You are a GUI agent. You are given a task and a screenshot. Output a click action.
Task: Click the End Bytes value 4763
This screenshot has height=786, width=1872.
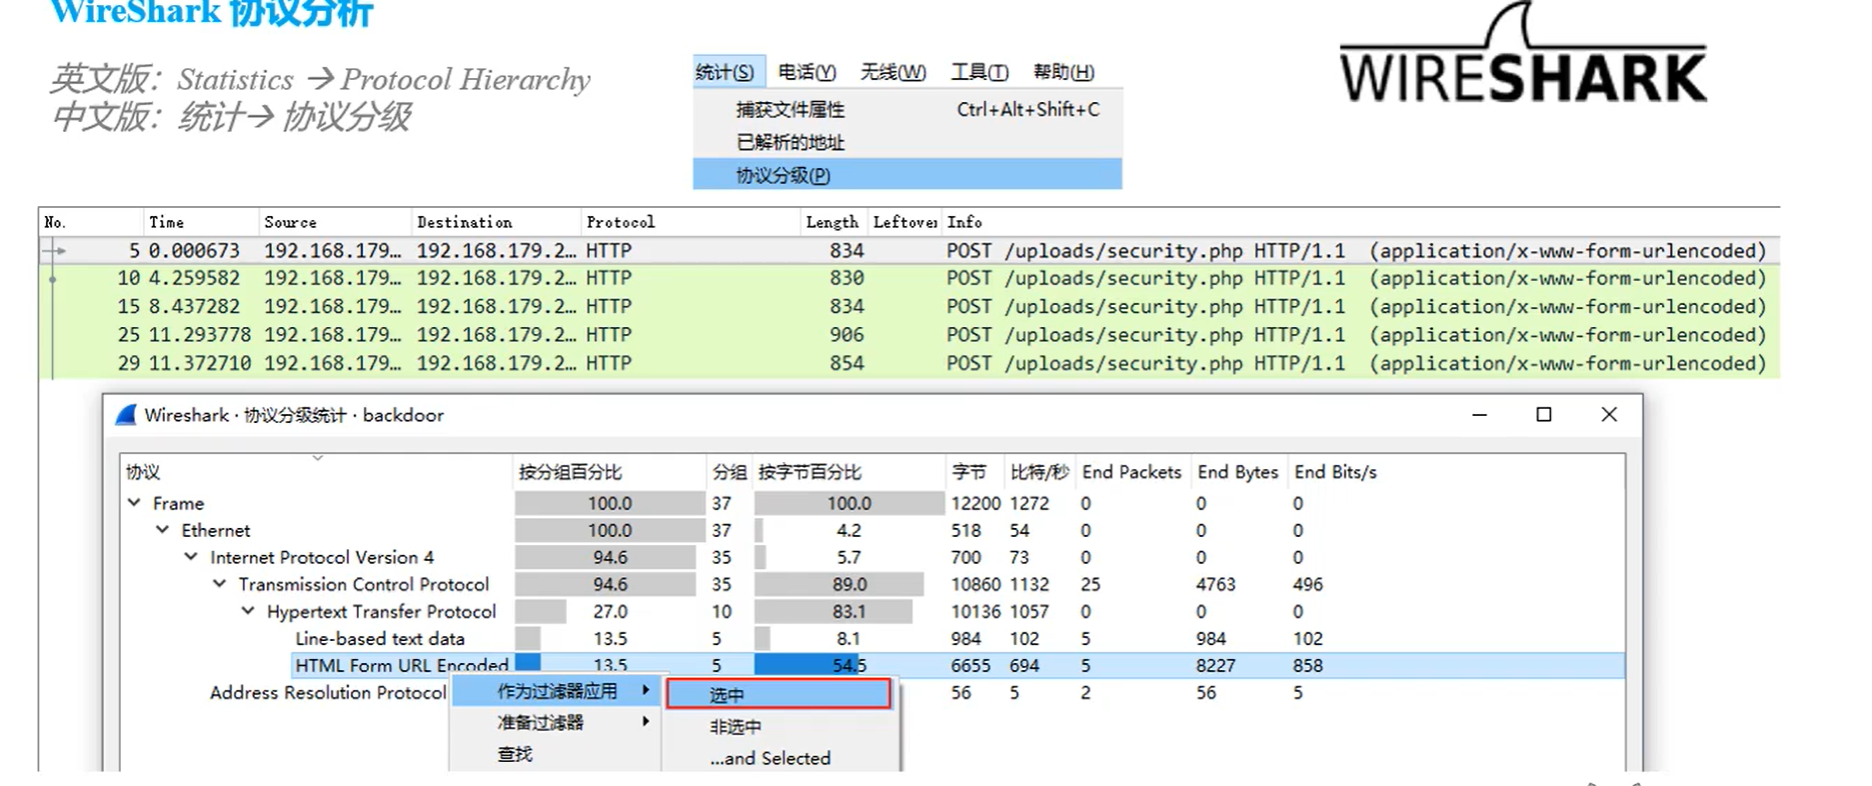coord(1215,584)
